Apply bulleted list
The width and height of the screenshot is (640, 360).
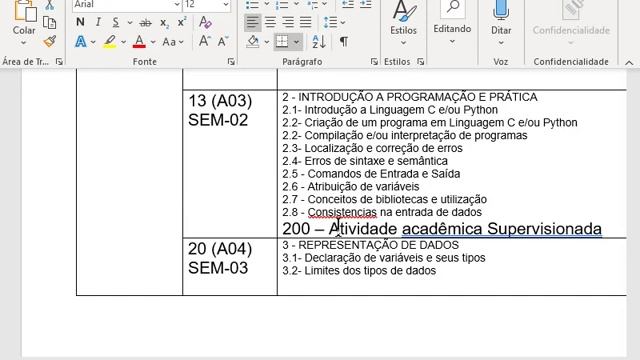pyautogui.click(x=252, y=5)
